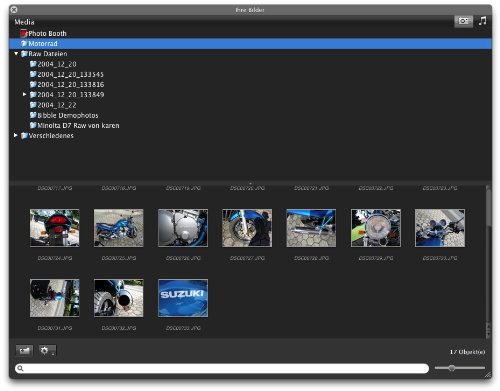Select the handlebar and gauges photo
The height and width of the screenshot is (391, 500).
[440, 228]
